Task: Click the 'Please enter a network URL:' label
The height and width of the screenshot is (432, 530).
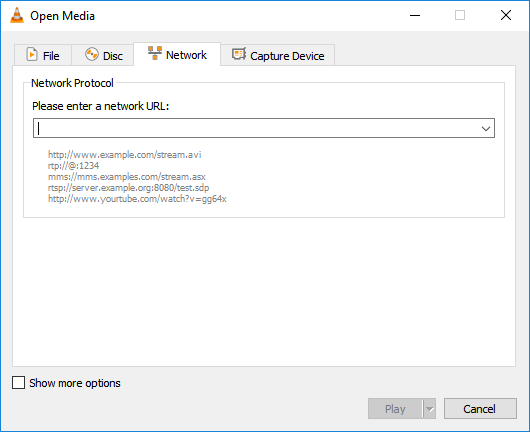Action: click(x=100, y=106)
